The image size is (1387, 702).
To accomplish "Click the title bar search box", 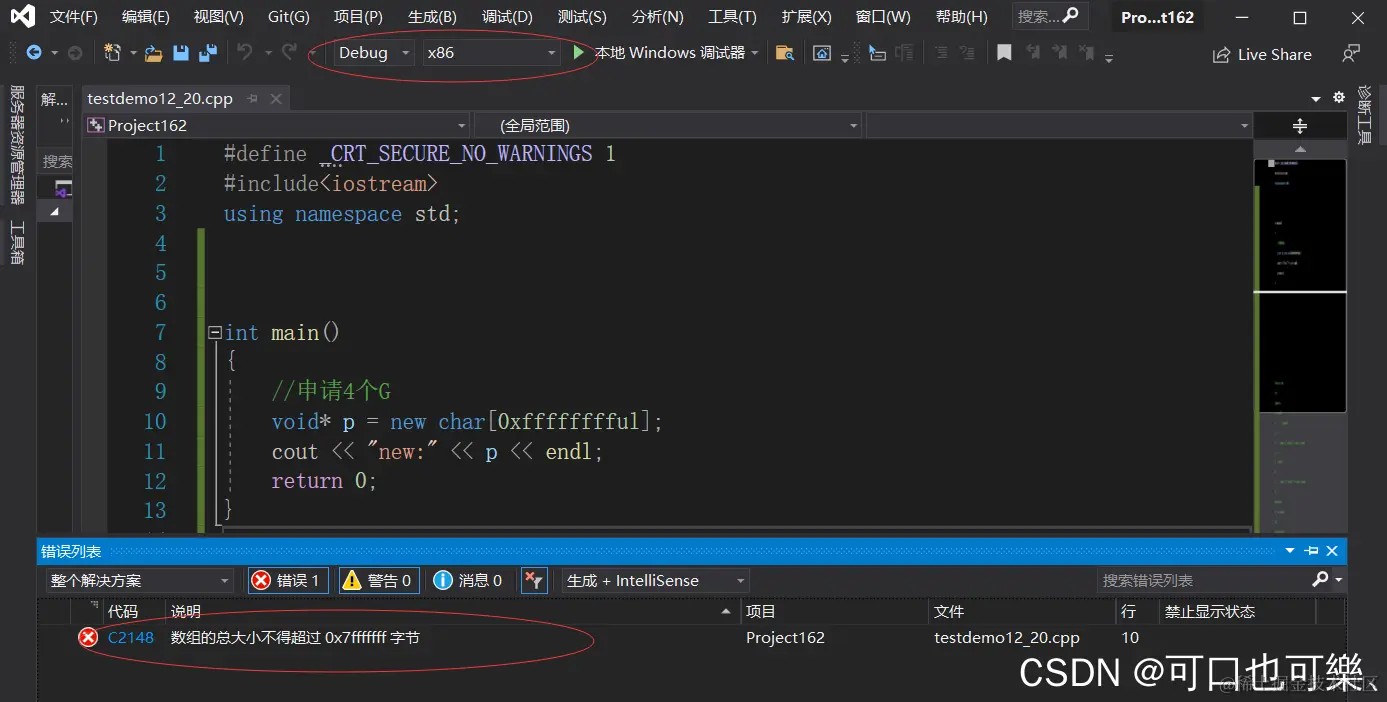I will (x=1050, y=16).
